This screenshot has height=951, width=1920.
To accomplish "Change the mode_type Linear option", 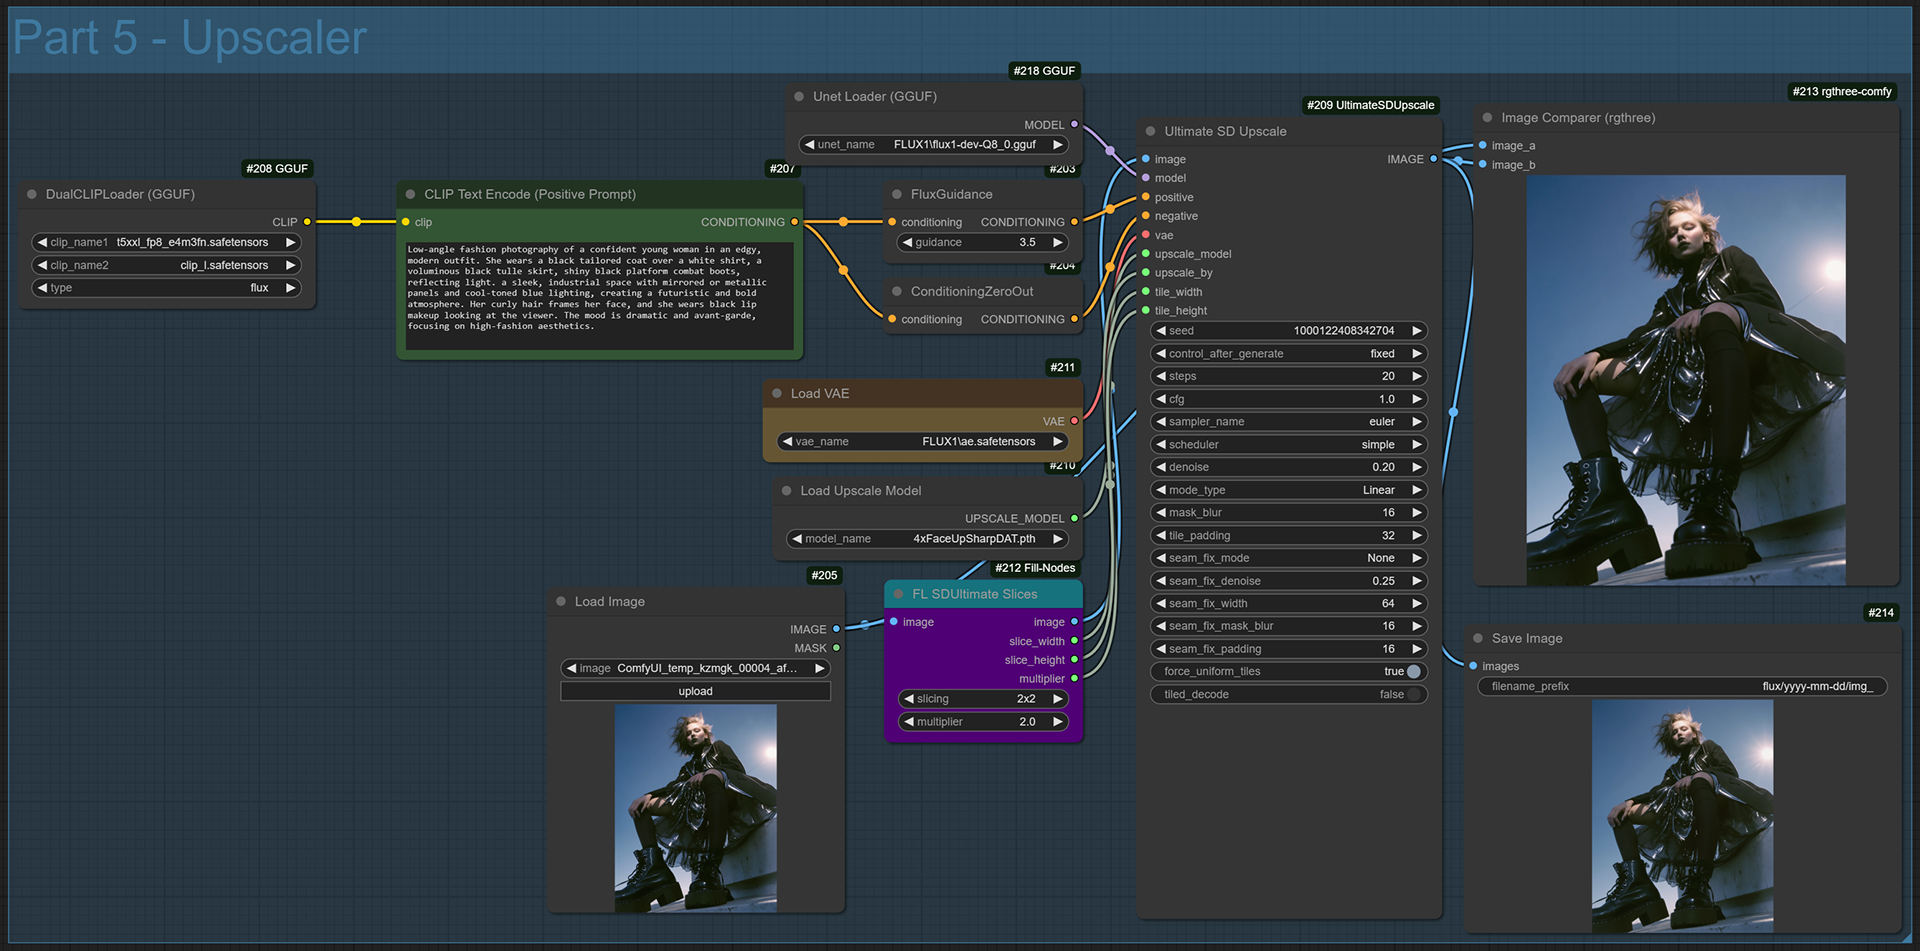I will (x=1288, y=490).
